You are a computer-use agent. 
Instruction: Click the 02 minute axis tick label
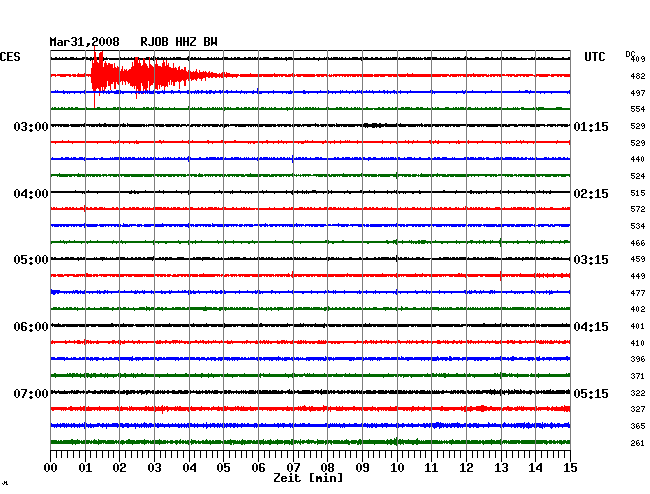tap(119, 467)
